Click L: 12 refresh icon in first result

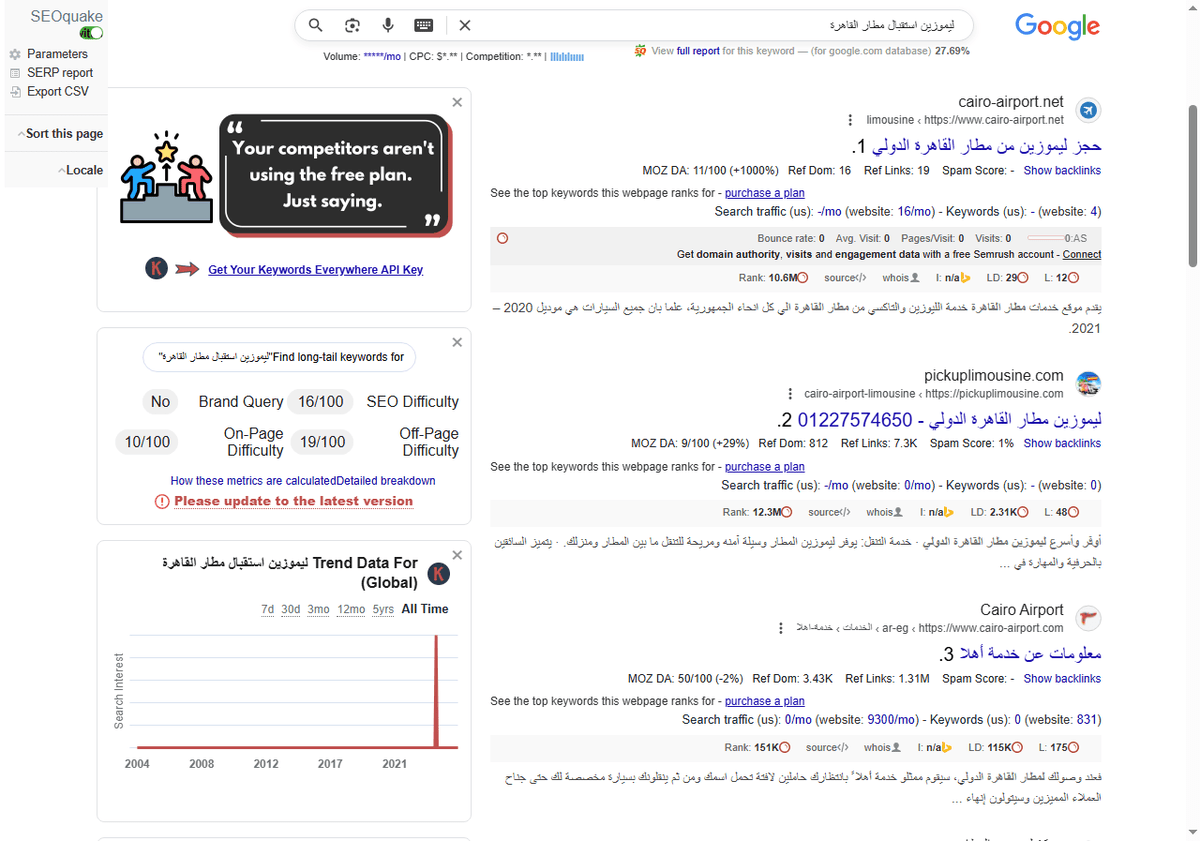[1074, 278]
